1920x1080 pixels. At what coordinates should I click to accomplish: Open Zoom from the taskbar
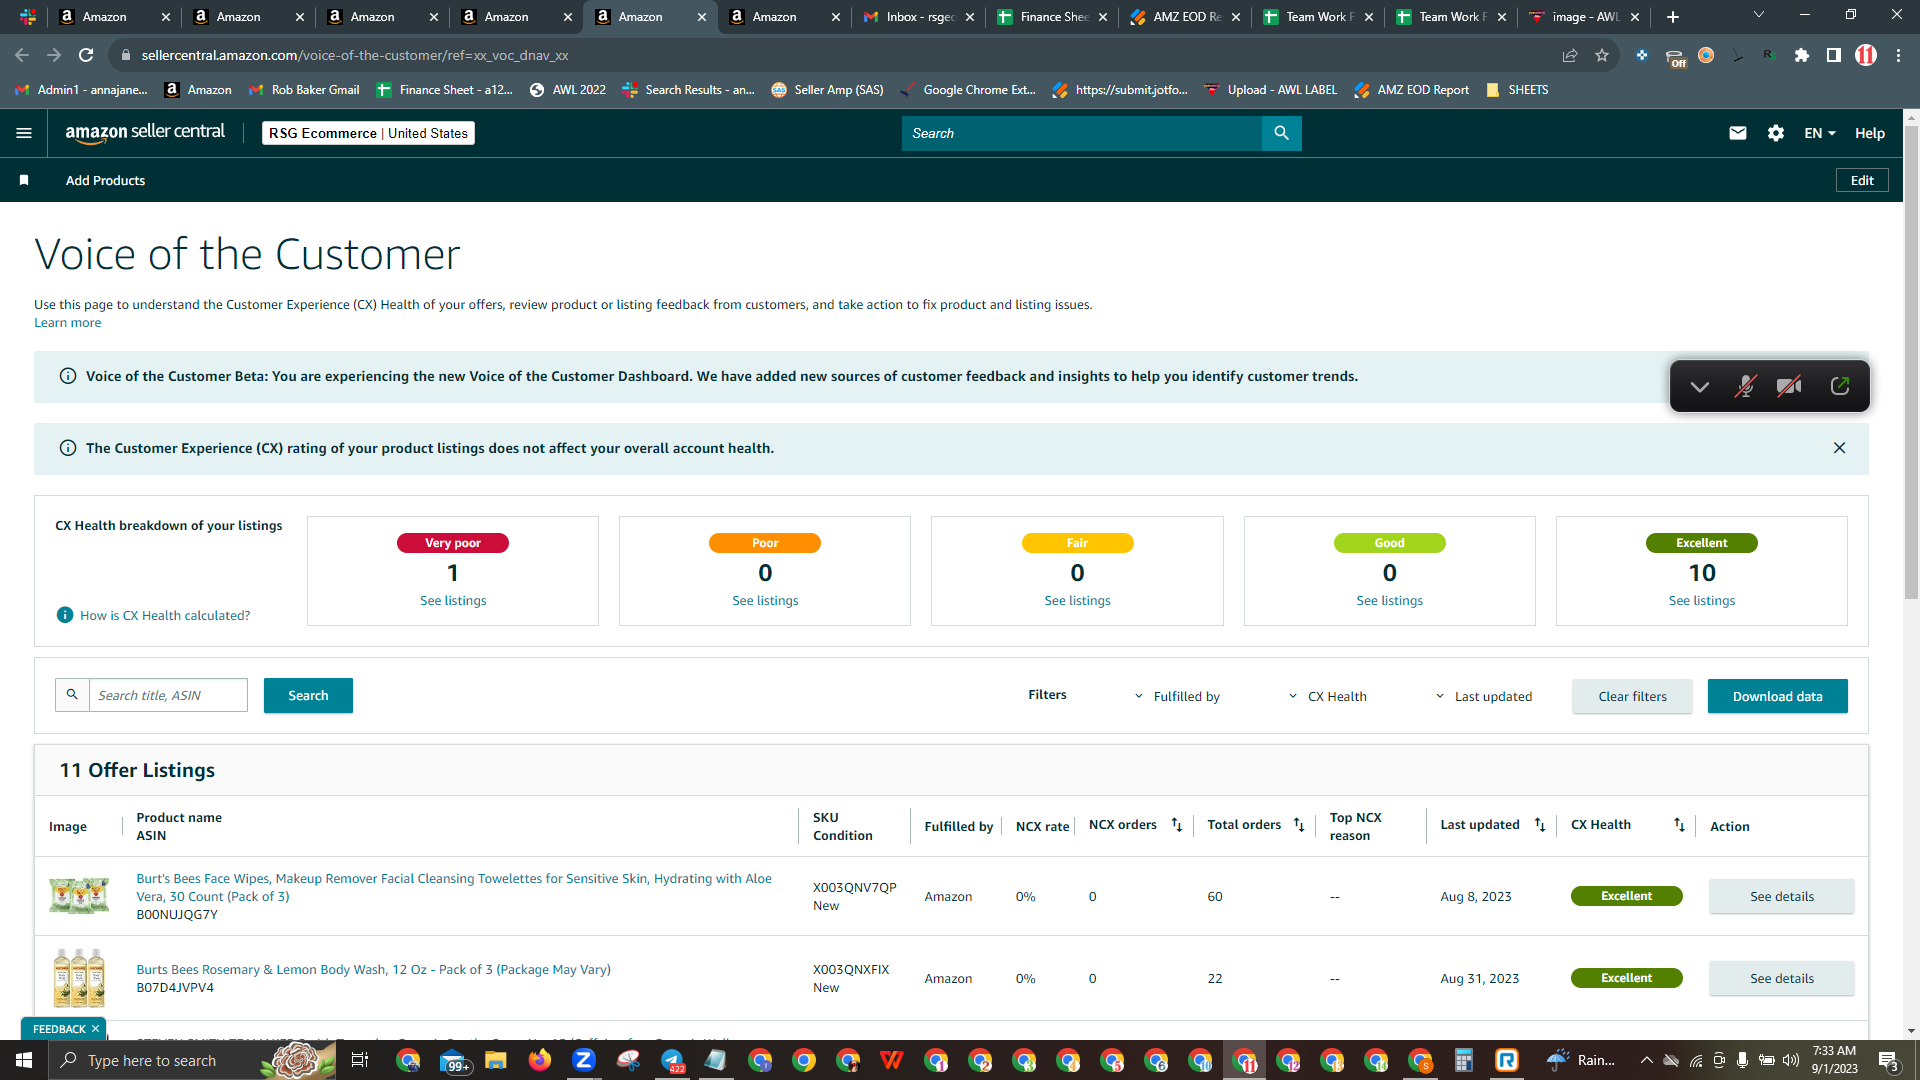tap(584, 1060)
